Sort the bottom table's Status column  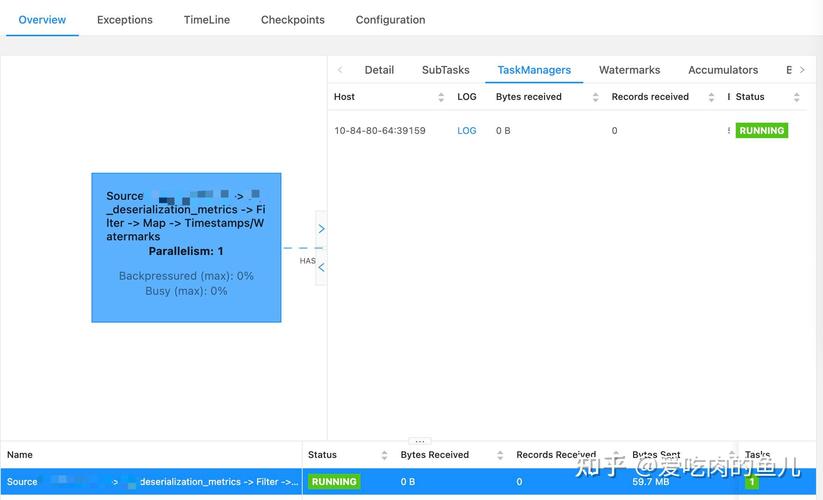[384, 455]
